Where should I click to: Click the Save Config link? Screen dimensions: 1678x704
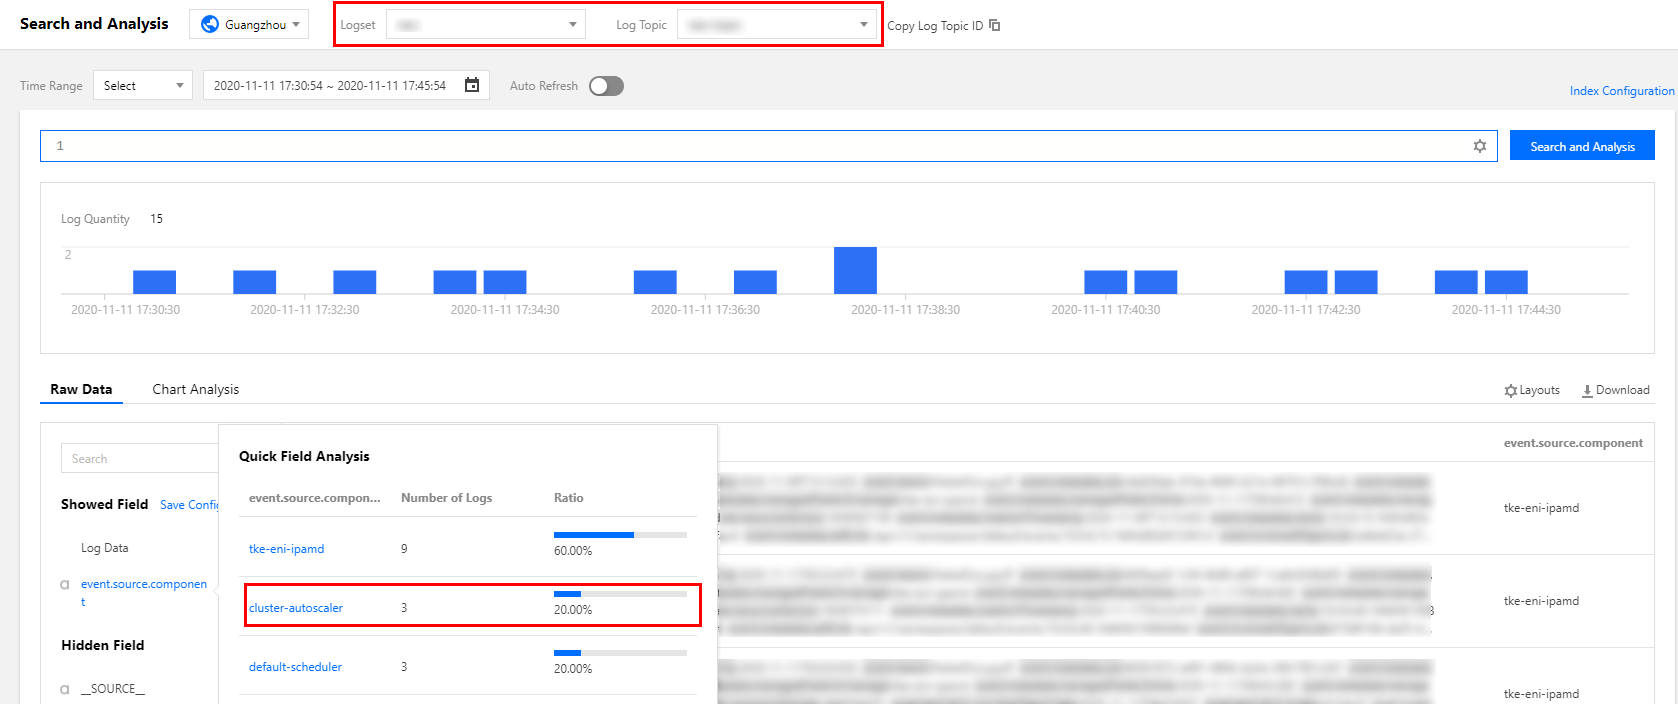(x=189, y=505)
